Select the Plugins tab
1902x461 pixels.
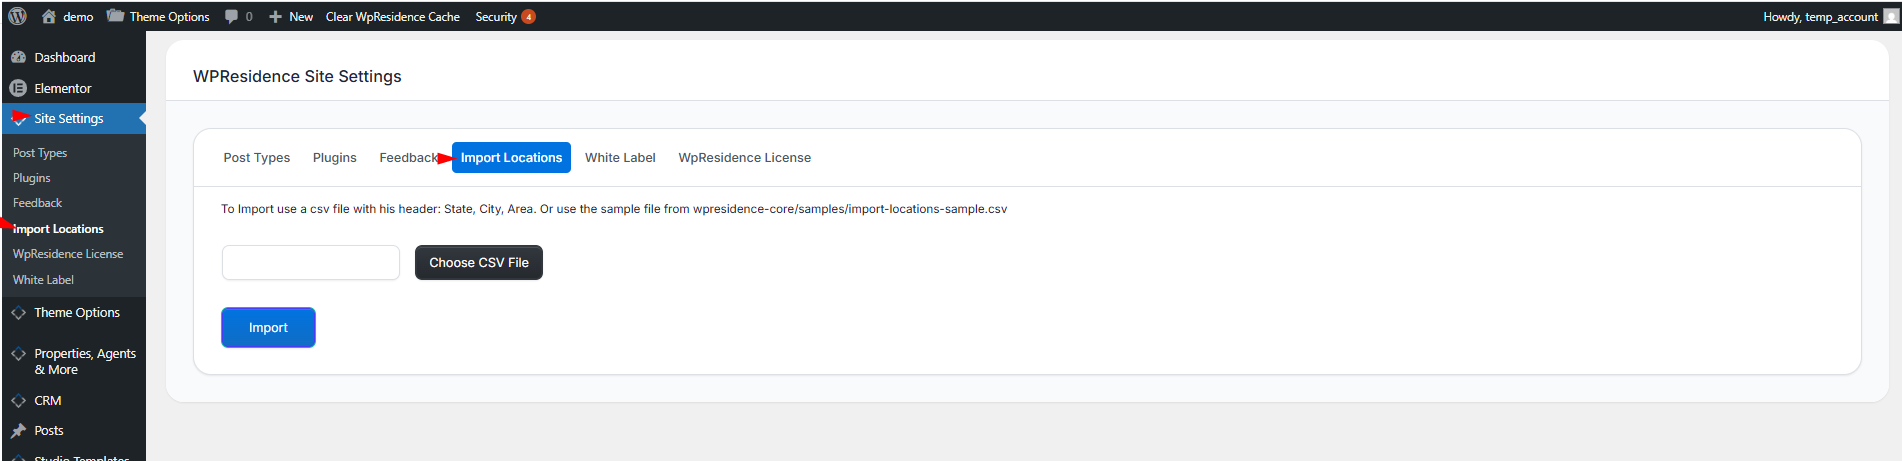point(334,158)
